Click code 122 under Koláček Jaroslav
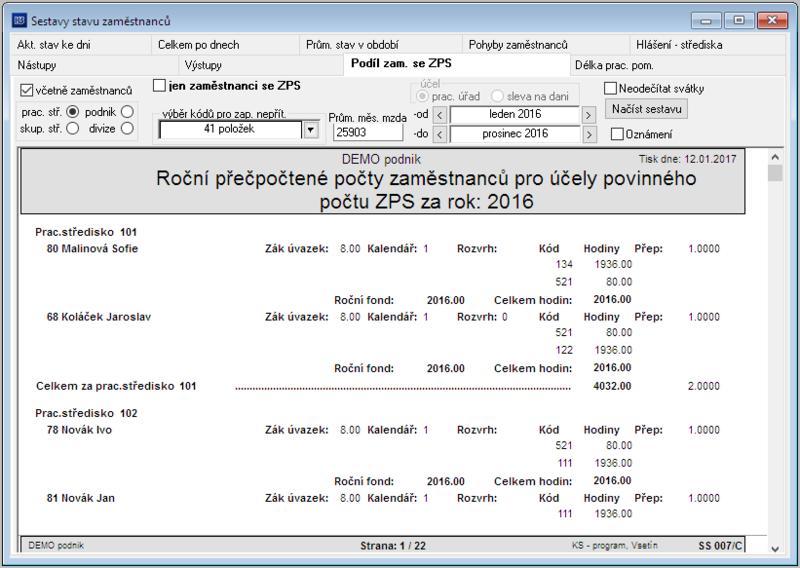Image resolution: width=800 pixels, height=568 pixels. tap(564, 350)
